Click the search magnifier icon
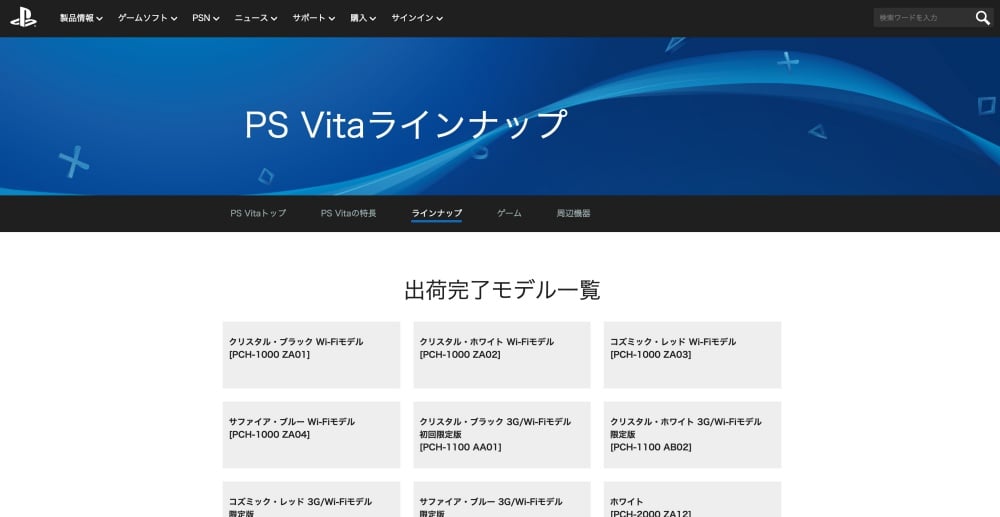The image size is (1000, 517). 982,18
